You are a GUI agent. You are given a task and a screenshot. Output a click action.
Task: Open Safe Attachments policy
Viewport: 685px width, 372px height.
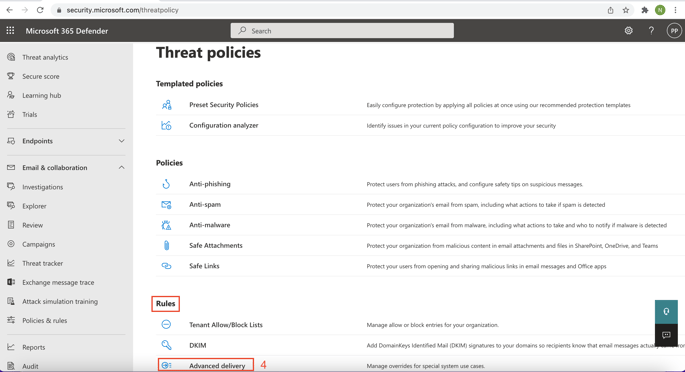[x=216, y=245]
